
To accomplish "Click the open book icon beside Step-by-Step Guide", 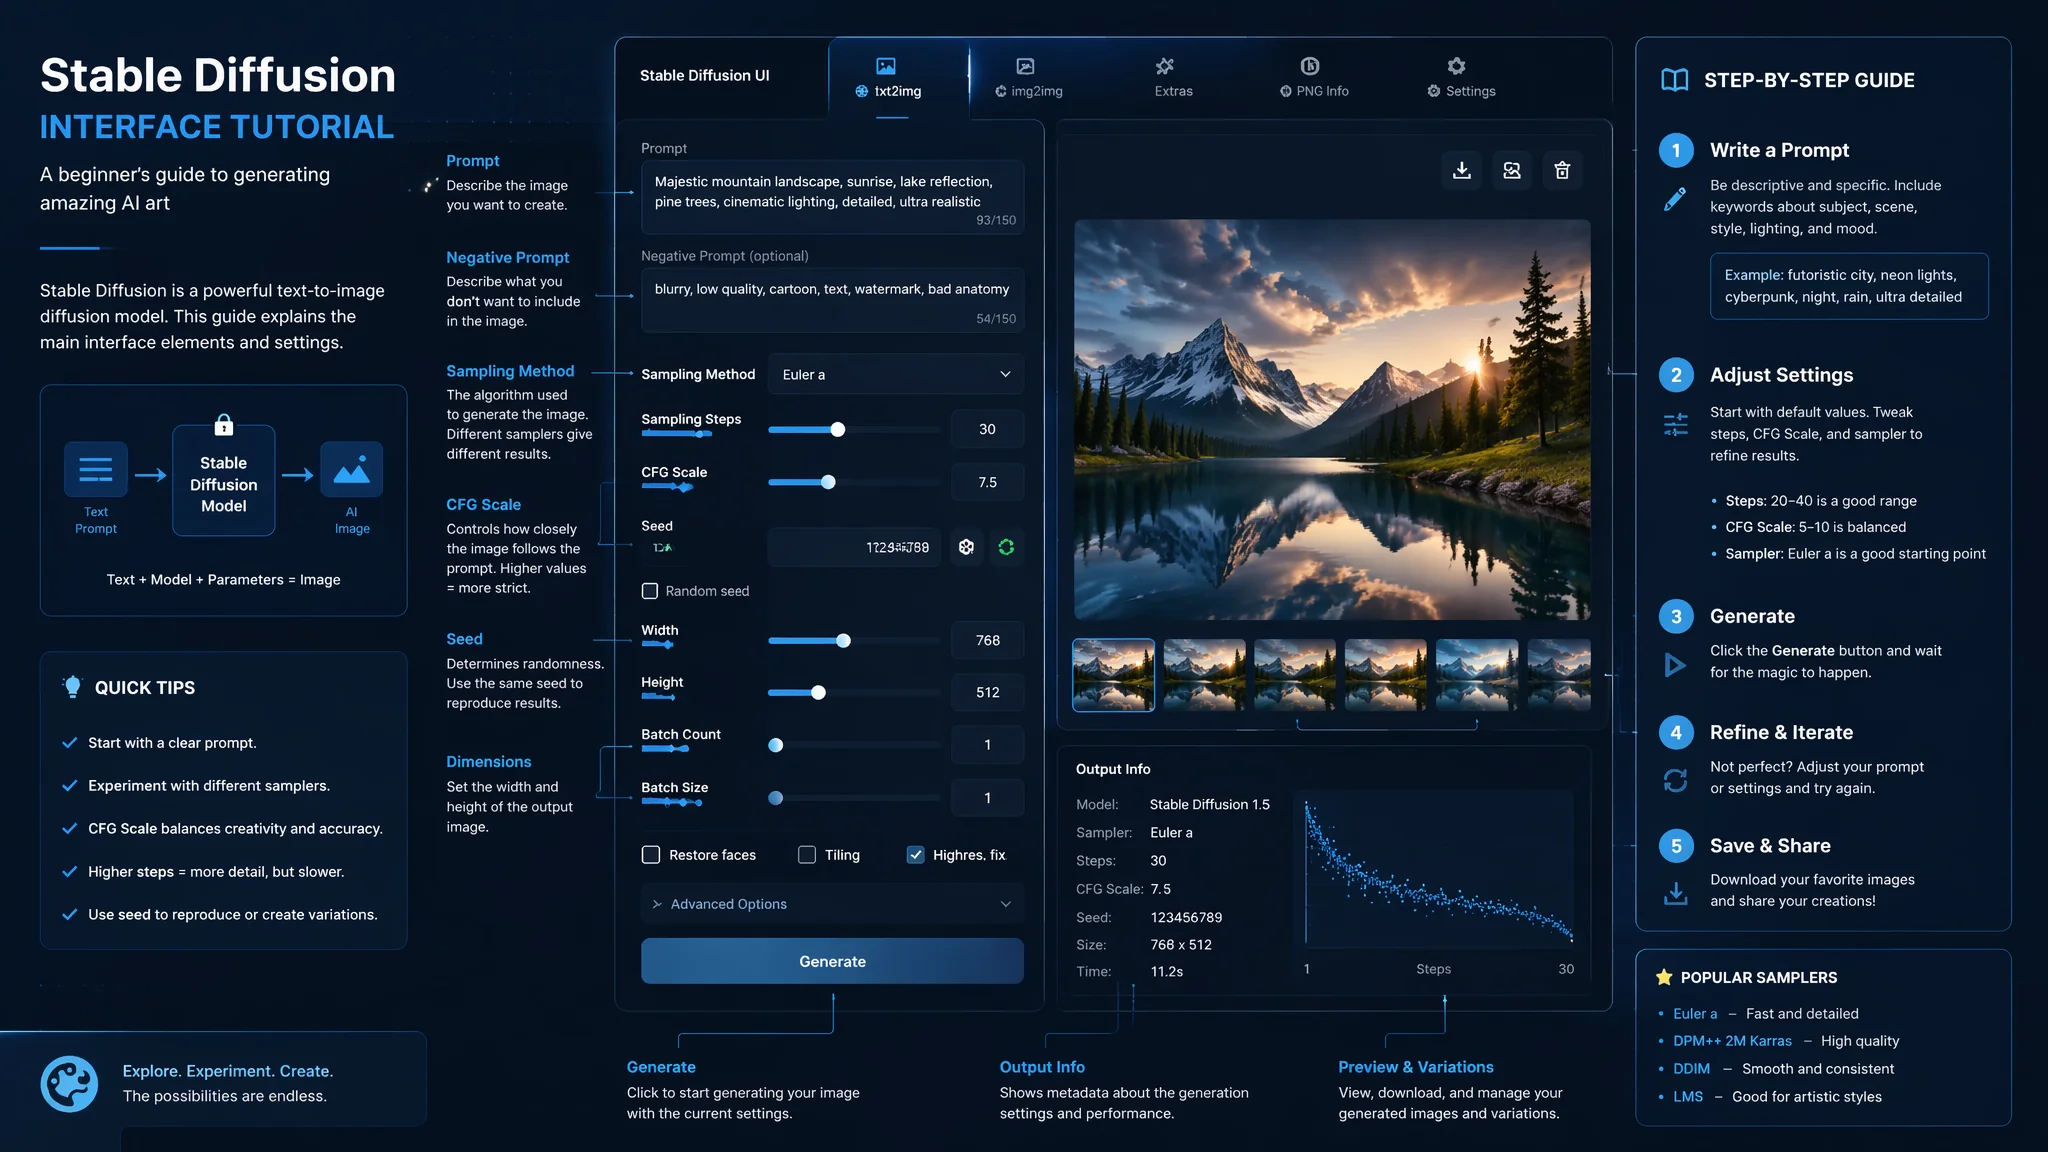I will point(1675,80).
